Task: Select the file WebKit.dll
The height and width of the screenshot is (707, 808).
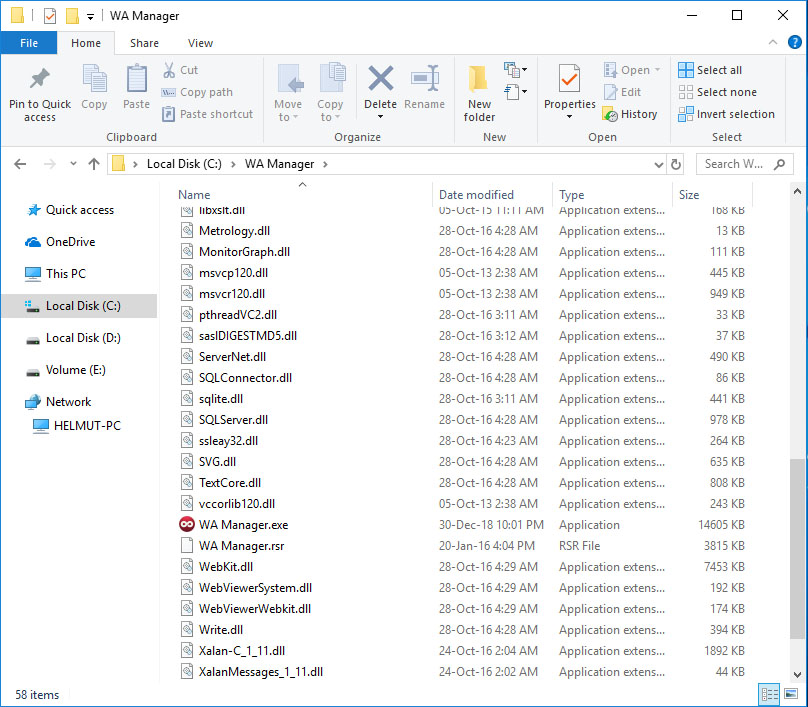Action: [x=226, y=567]
